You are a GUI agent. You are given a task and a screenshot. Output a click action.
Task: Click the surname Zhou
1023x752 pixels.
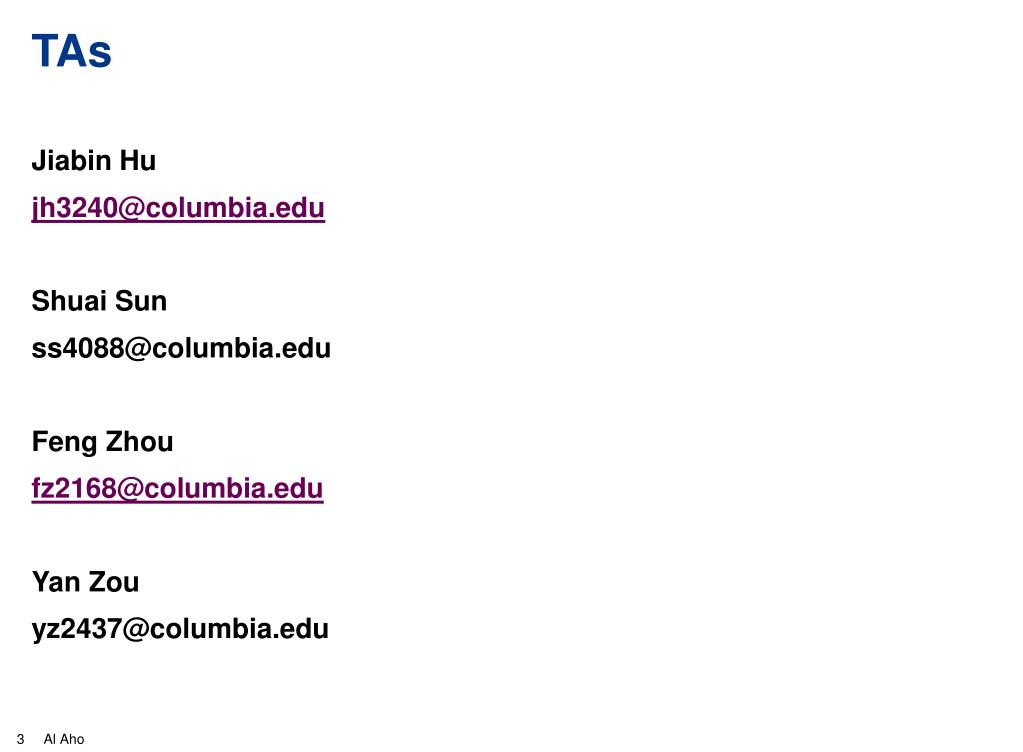(x=140, y=442)
